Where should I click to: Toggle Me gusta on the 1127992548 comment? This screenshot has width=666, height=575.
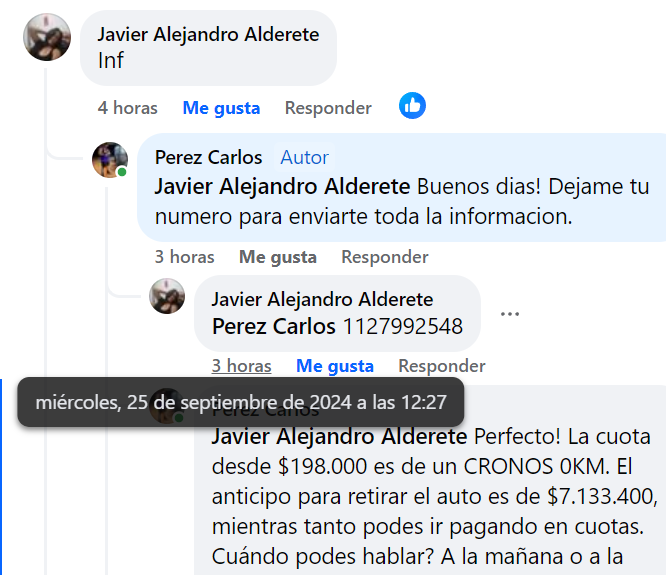click(x=335, y=366)
